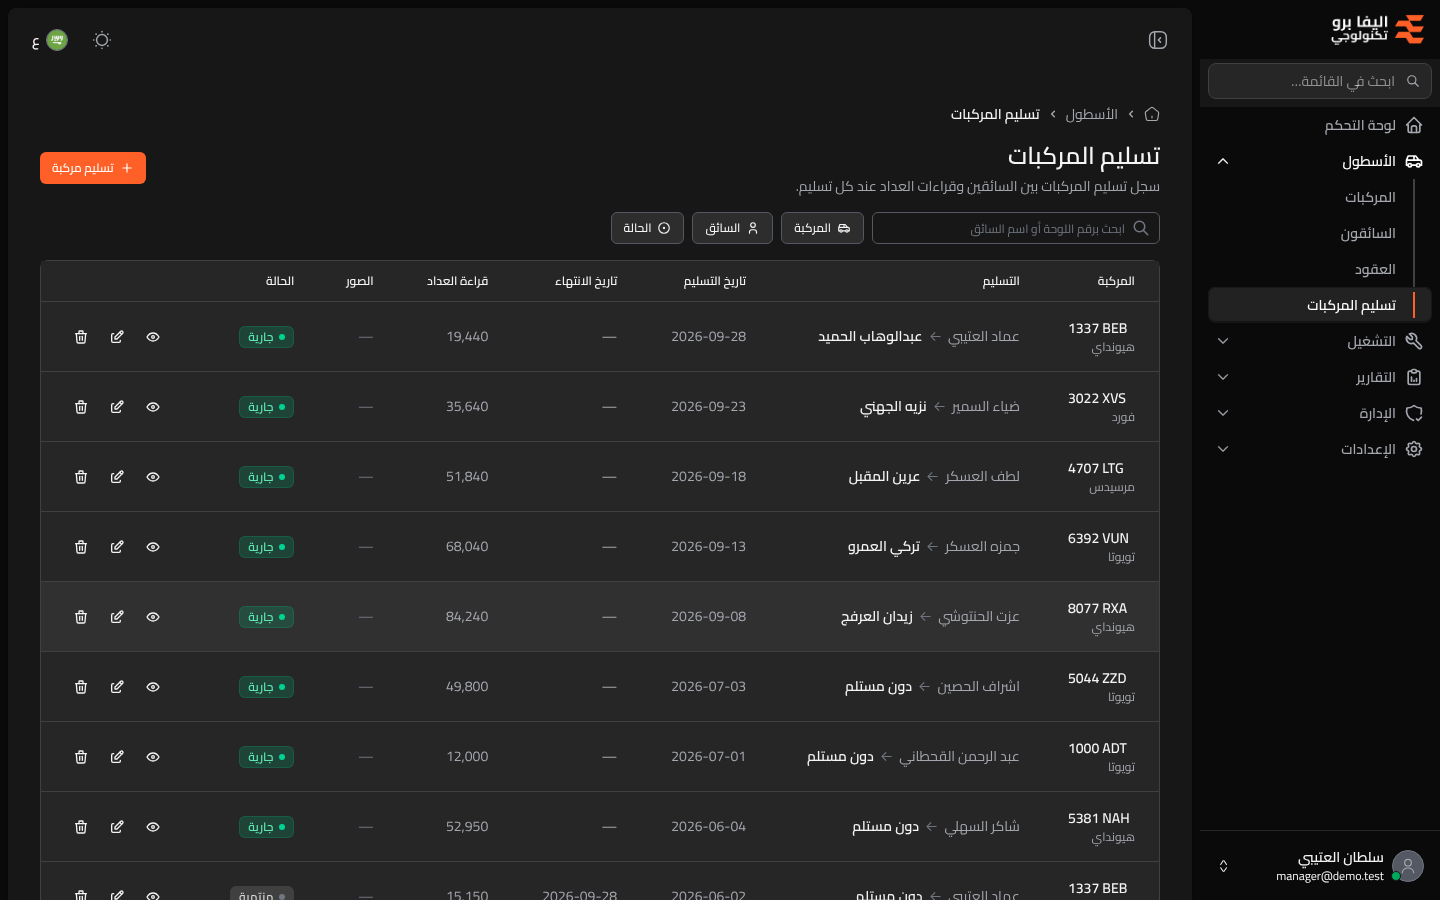This screenshot has height=900, width=1440.
Task: Edit the 1337 BEB handover dated 2026-09-28
Action: pos(117,337)
